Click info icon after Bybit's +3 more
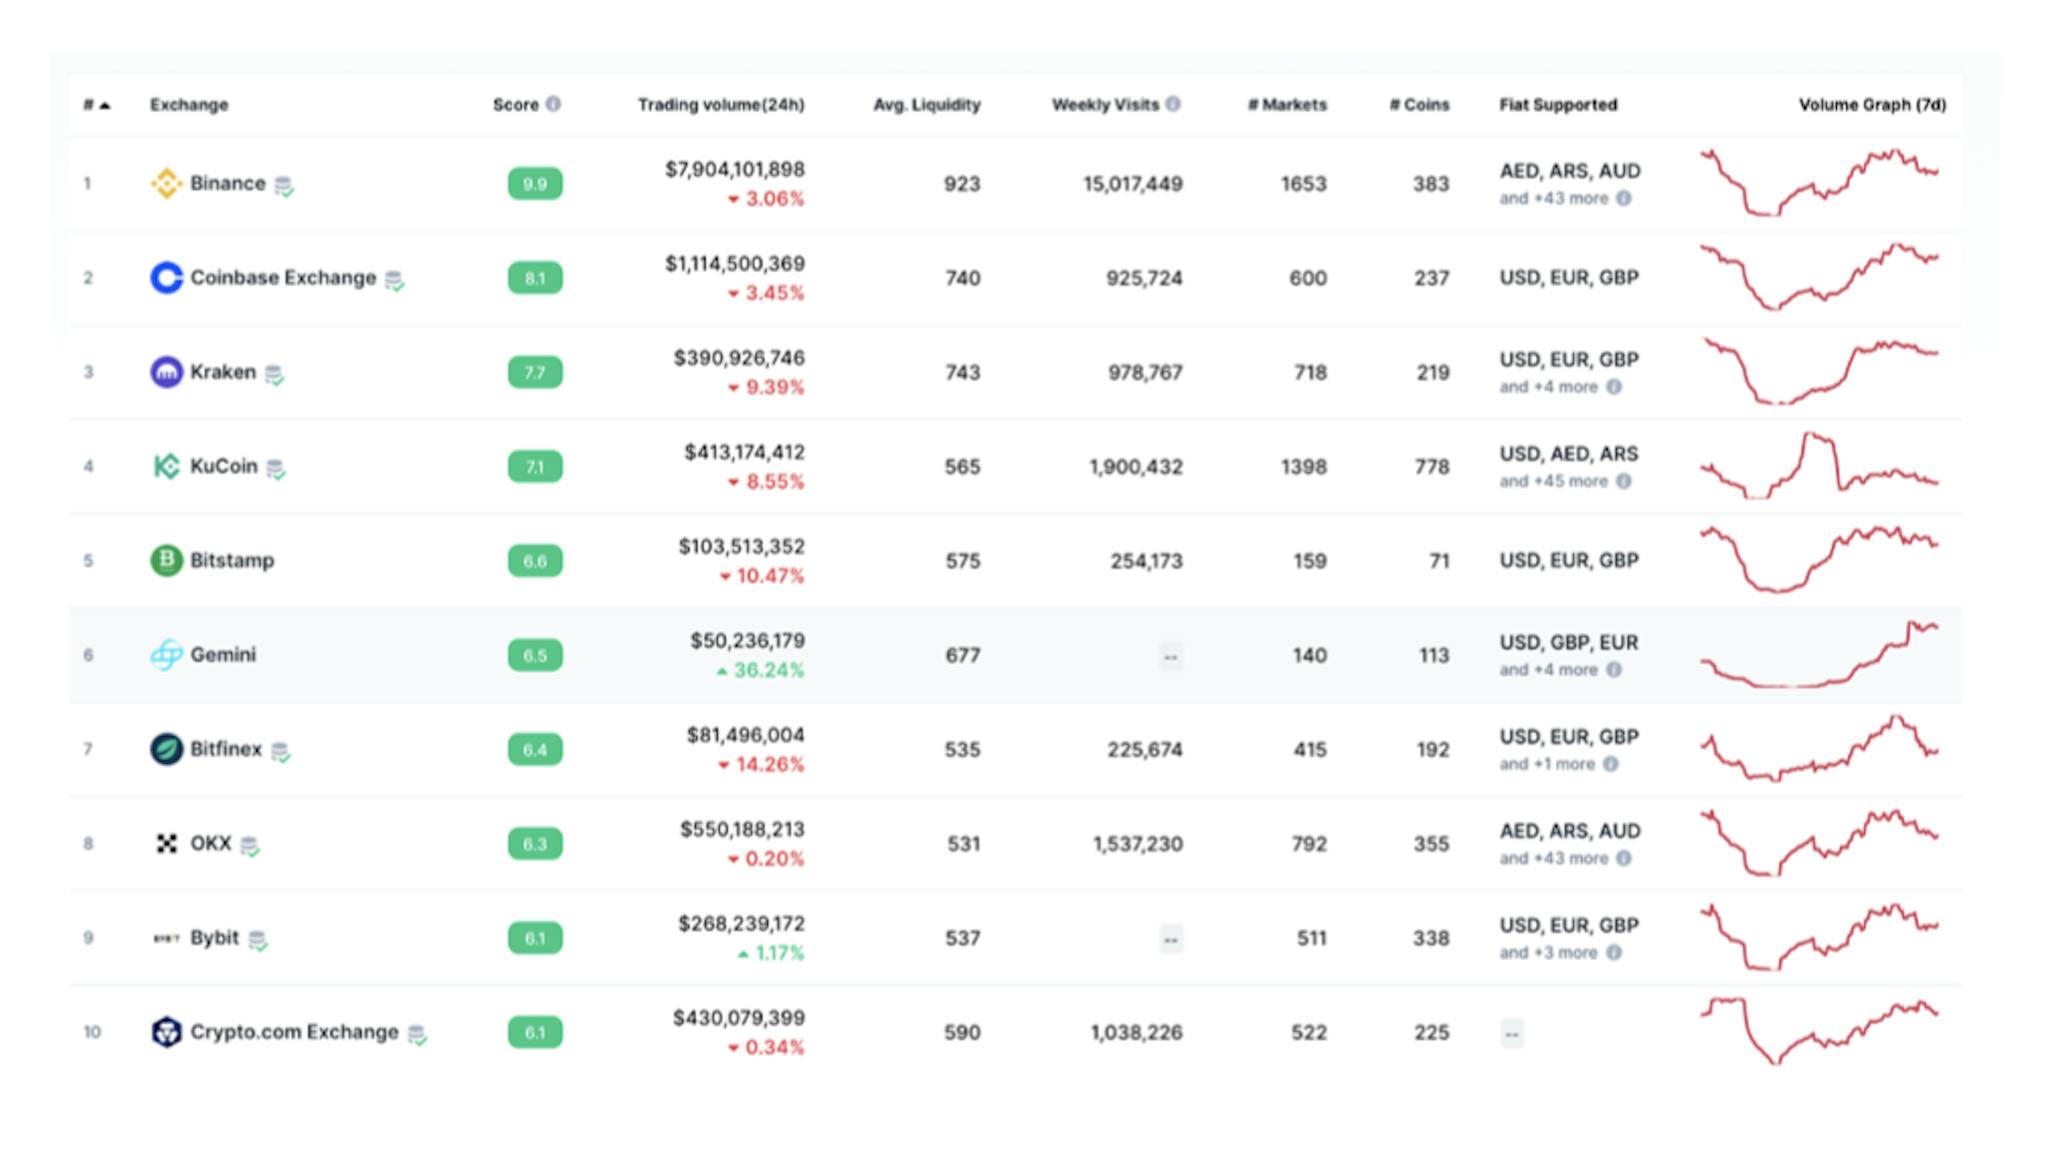Viewport: 2048px width, 1162px height. (1614, 953)
